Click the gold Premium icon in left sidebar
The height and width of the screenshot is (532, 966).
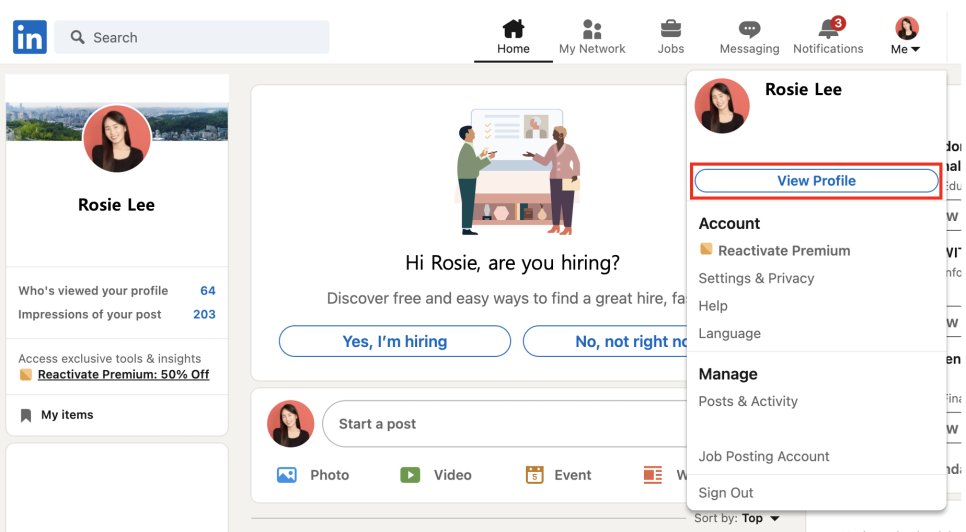(26, 374)
